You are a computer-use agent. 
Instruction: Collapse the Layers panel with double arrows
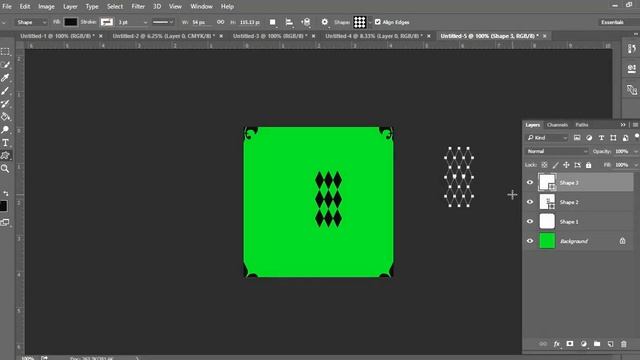pos(623,125)
